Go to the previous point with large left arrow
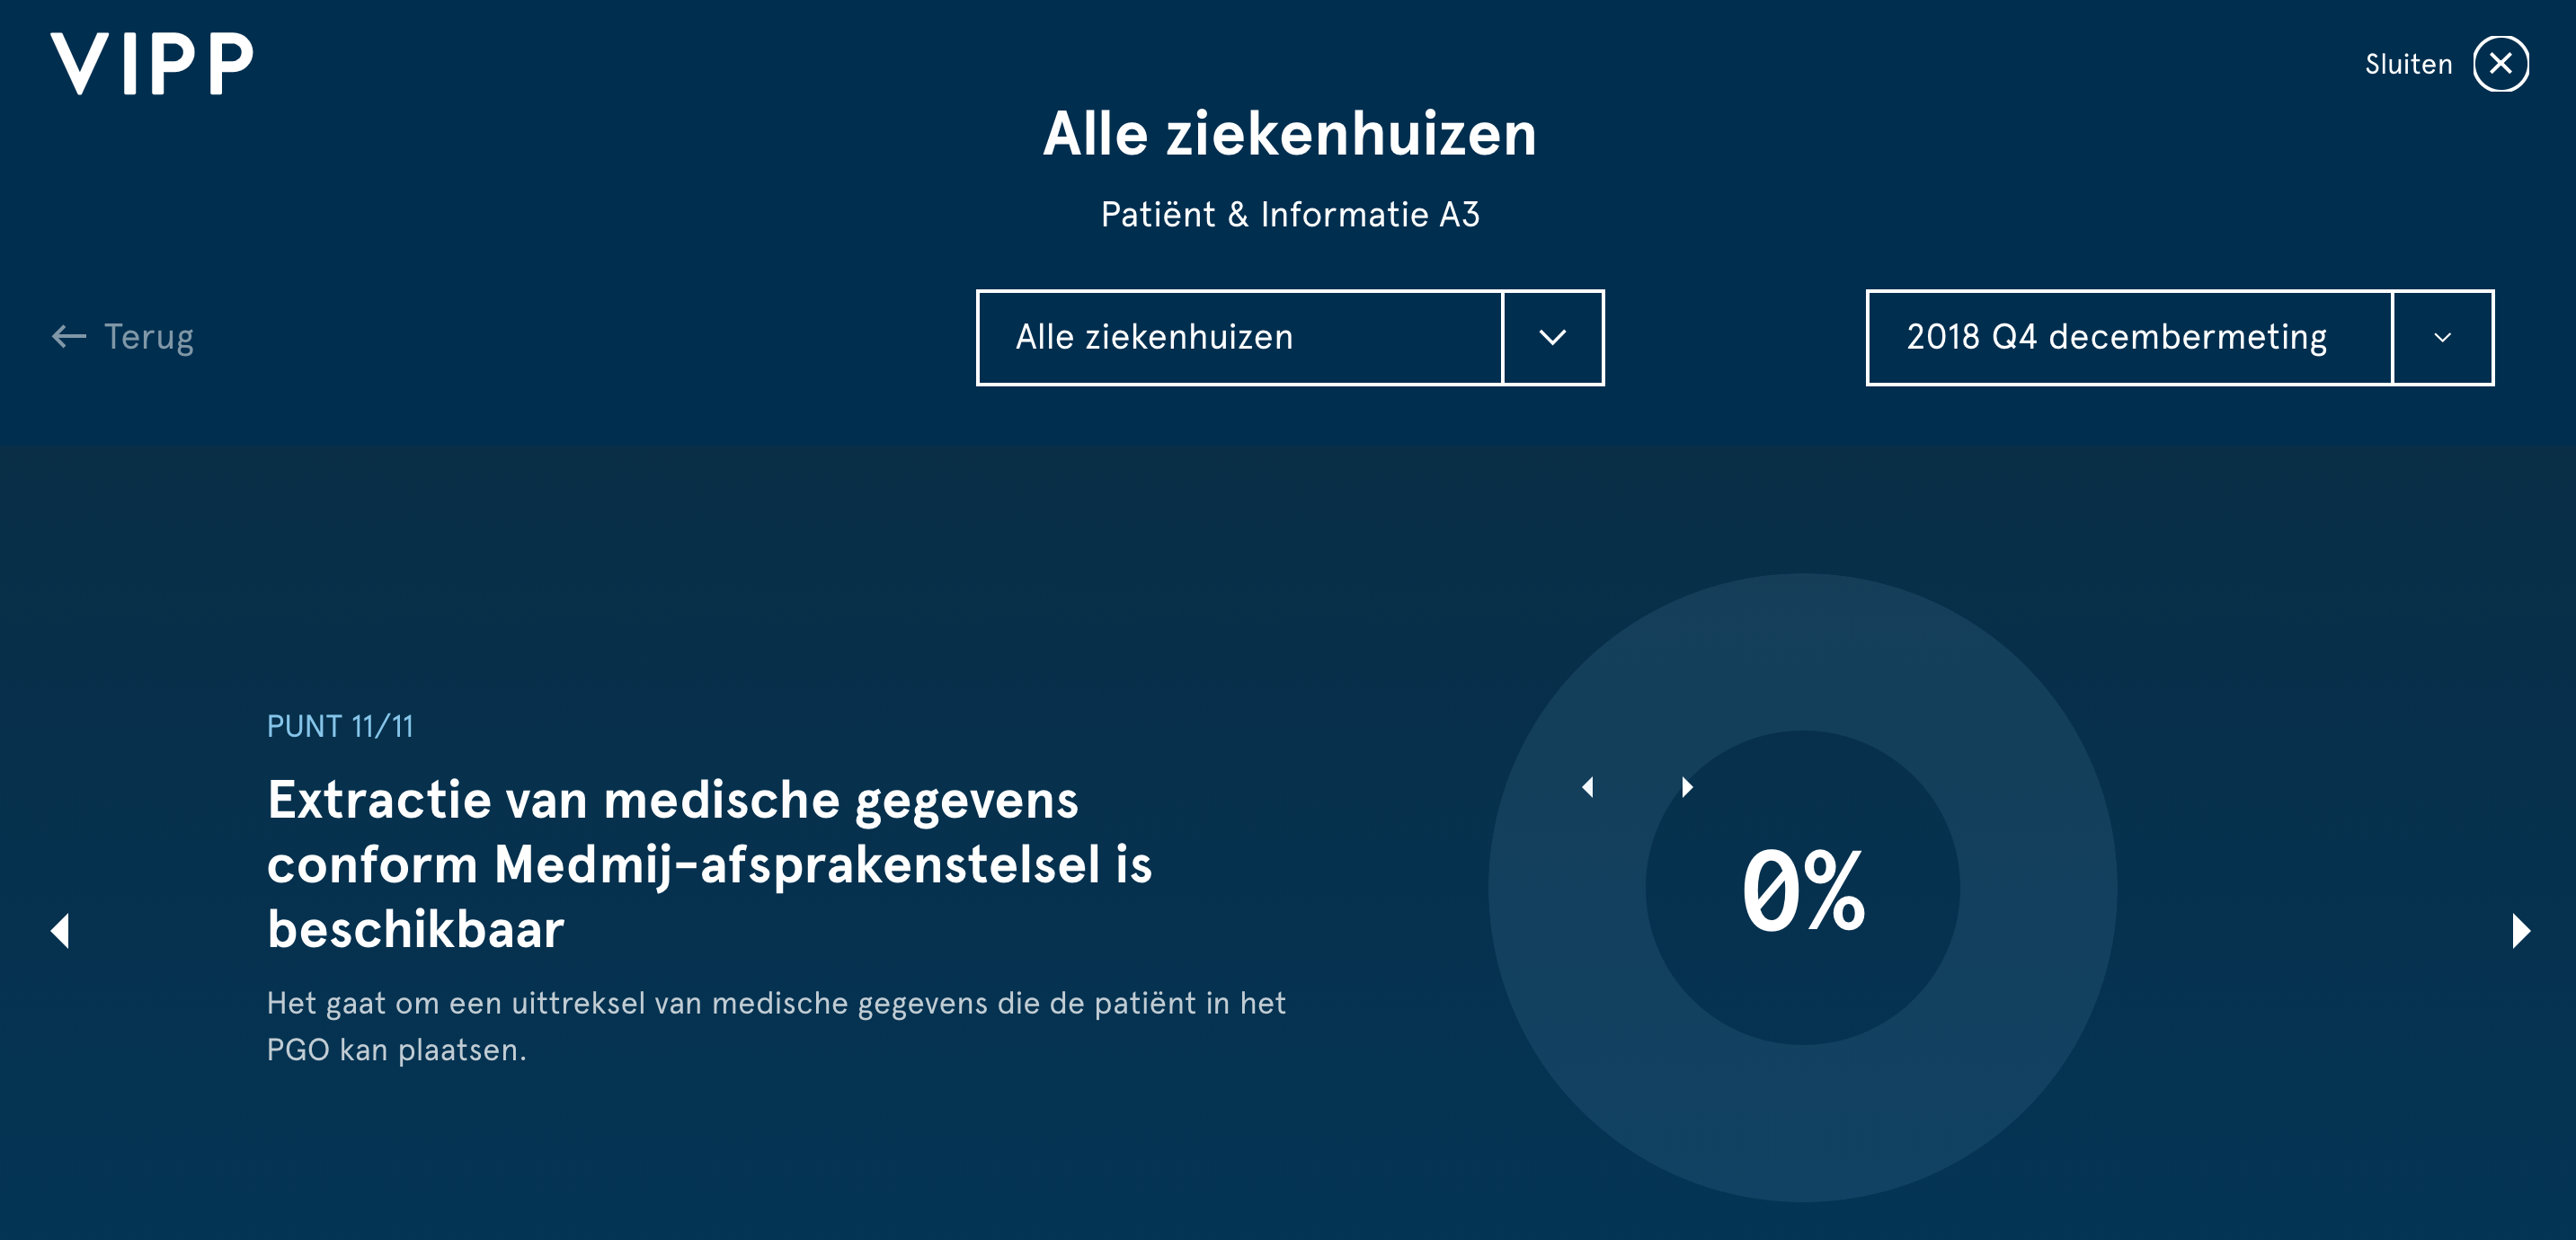Screen dimensions: 2576x1240 (x=60, y=930)
